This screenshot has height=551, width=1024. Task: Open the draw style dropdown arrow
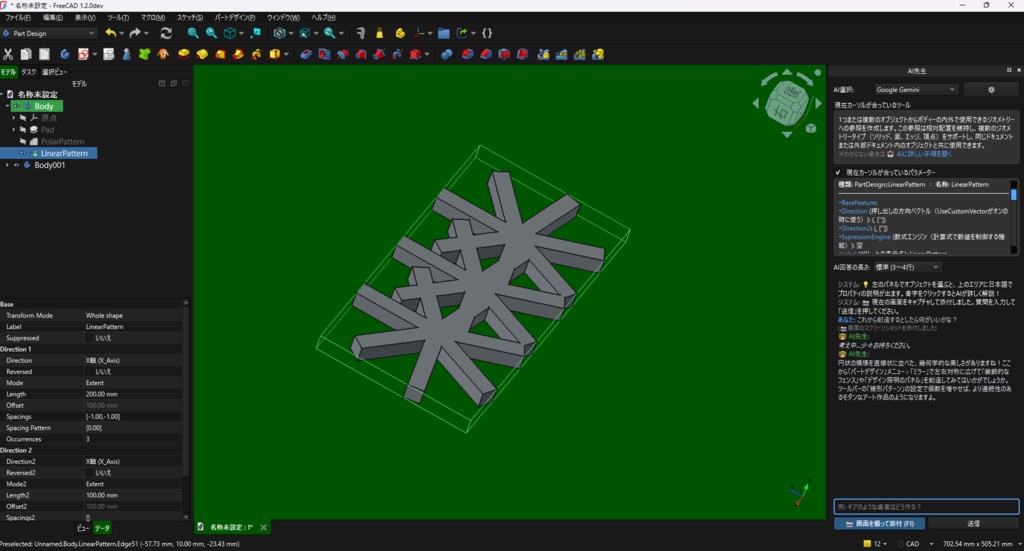291,33
